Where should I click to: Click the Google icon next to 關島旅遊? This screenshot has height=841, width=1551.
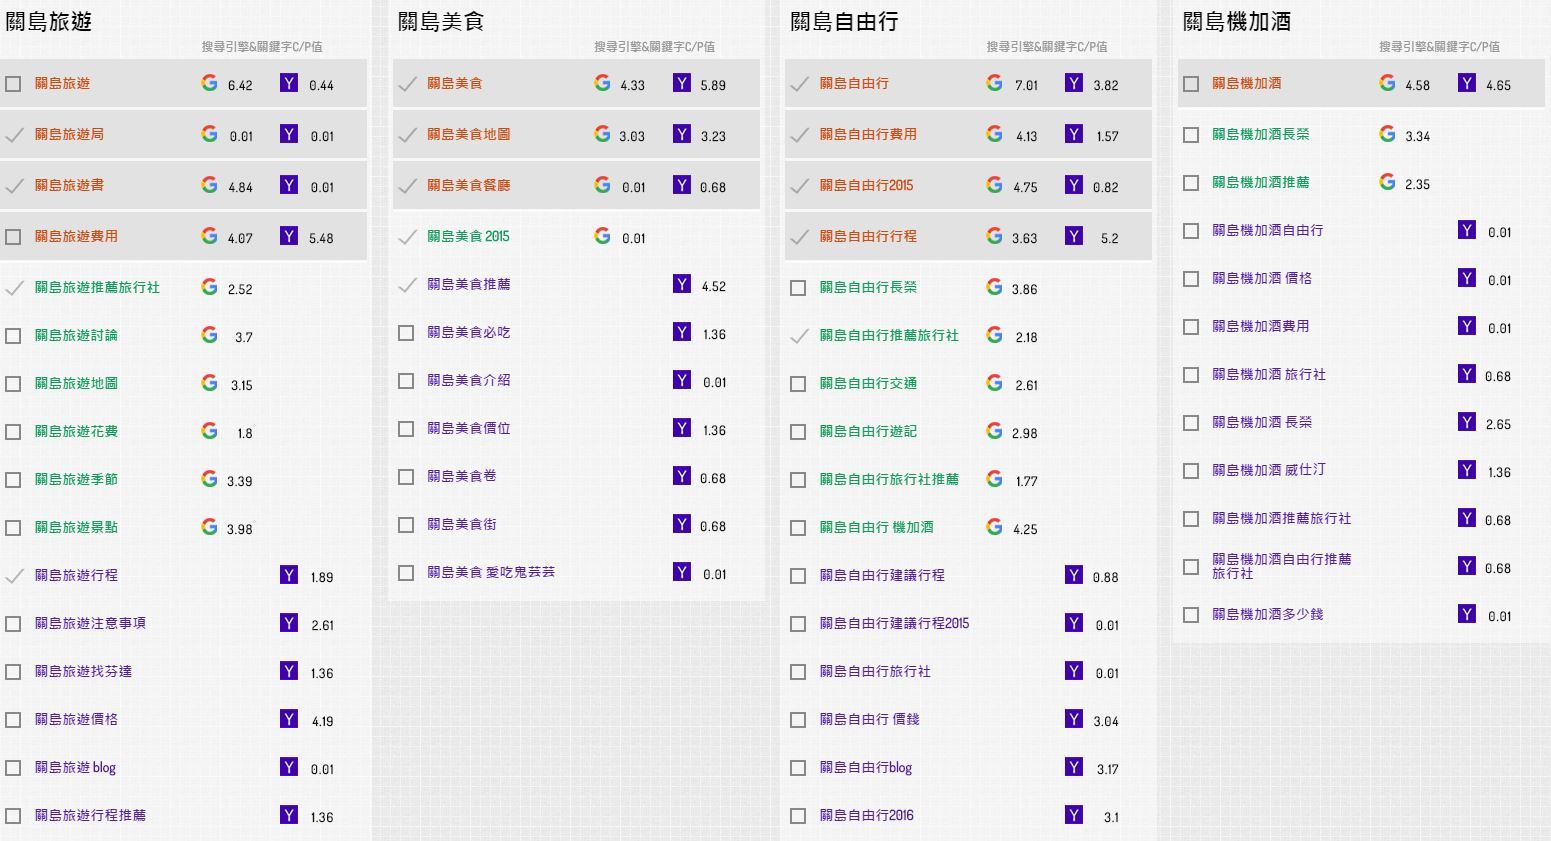[x=209, y=84]
